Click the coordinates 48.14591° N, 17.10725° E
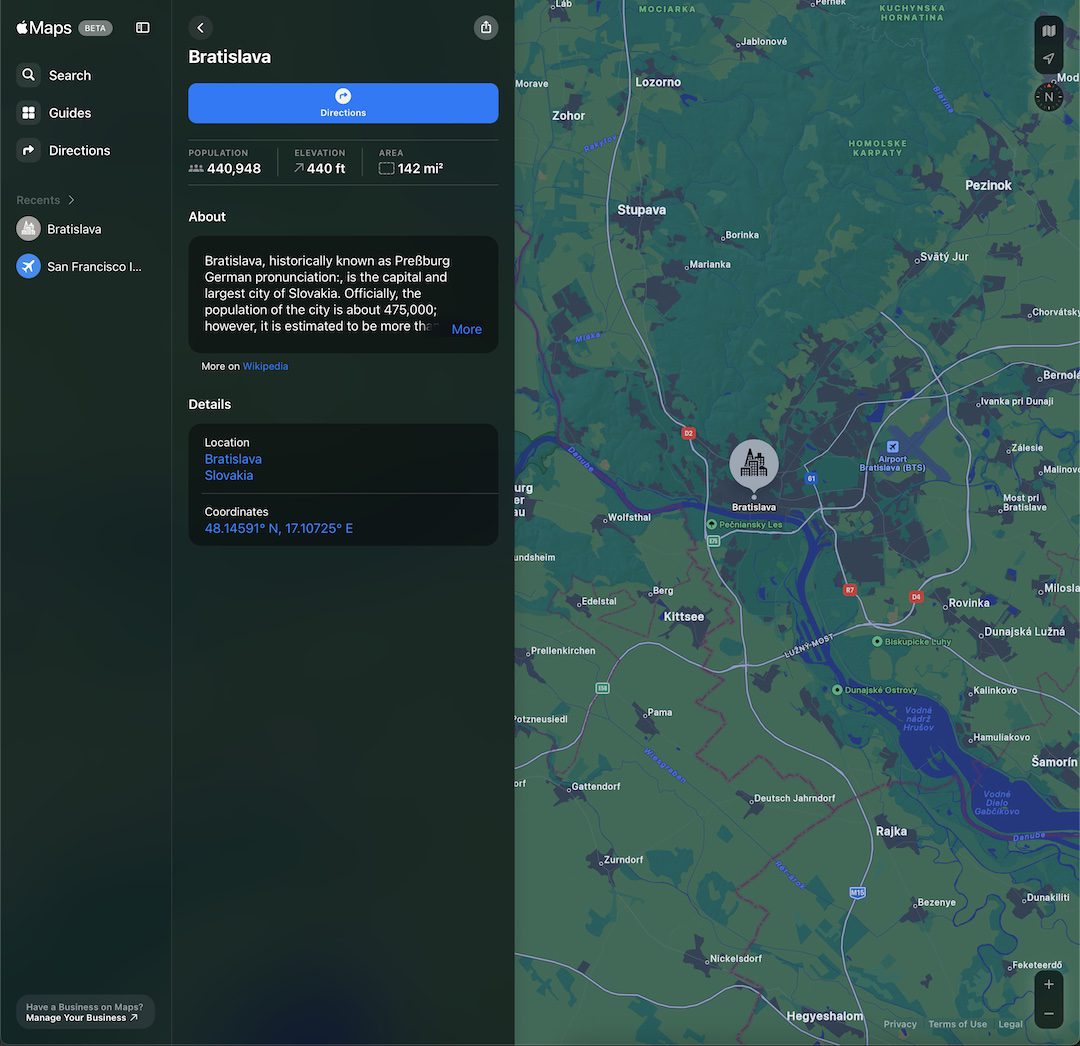Image resolution: width=1080 pixels, height=1046 pixels. pyautogui.click(x=278, y=528)
